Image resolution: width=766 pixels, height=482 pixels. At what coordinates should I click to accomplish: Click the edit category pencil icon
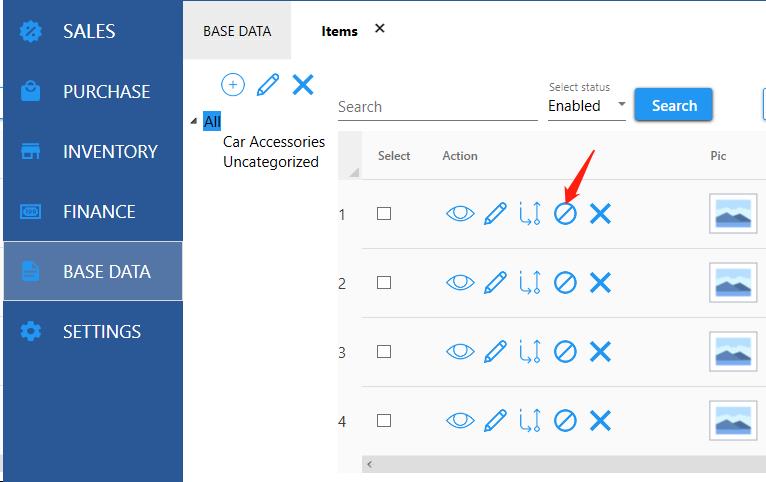click(267, 84)
